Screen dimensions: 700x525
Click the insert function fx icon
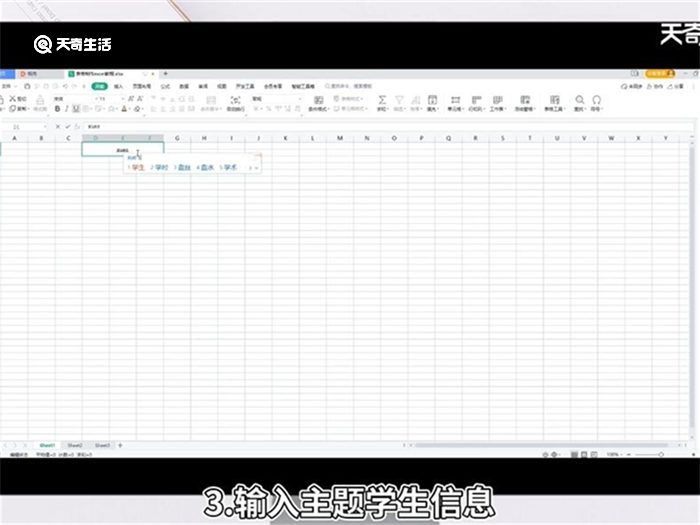point(77,127)
